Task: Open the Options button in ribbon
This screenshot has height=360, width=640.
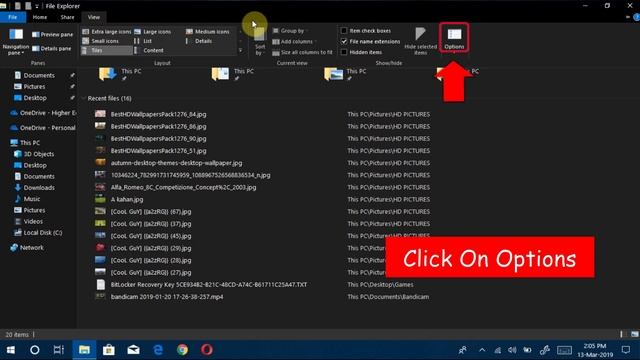Action: [454, 38]
